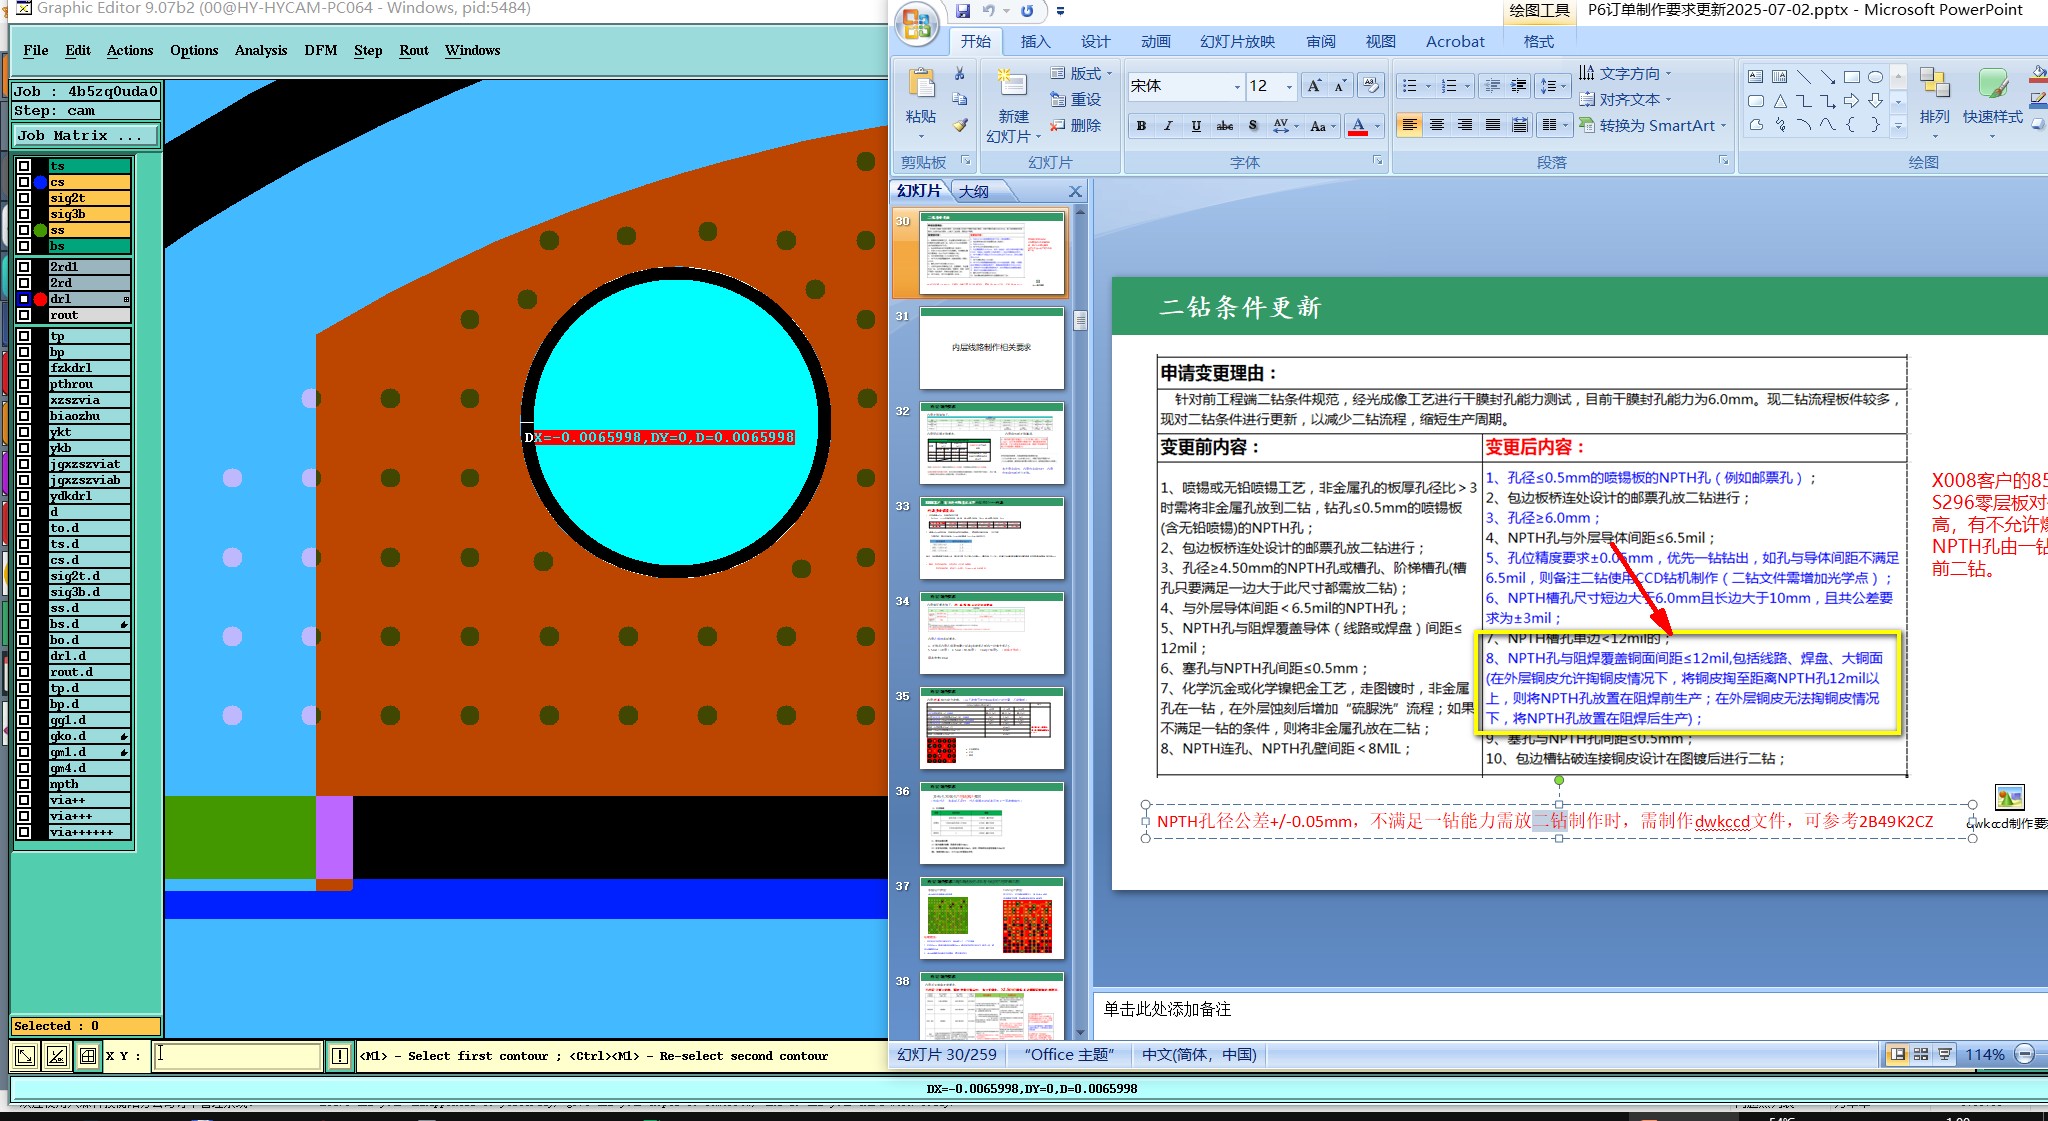
Task: Open the font size 12 dropdown
Action: [x=1289, y=87]
